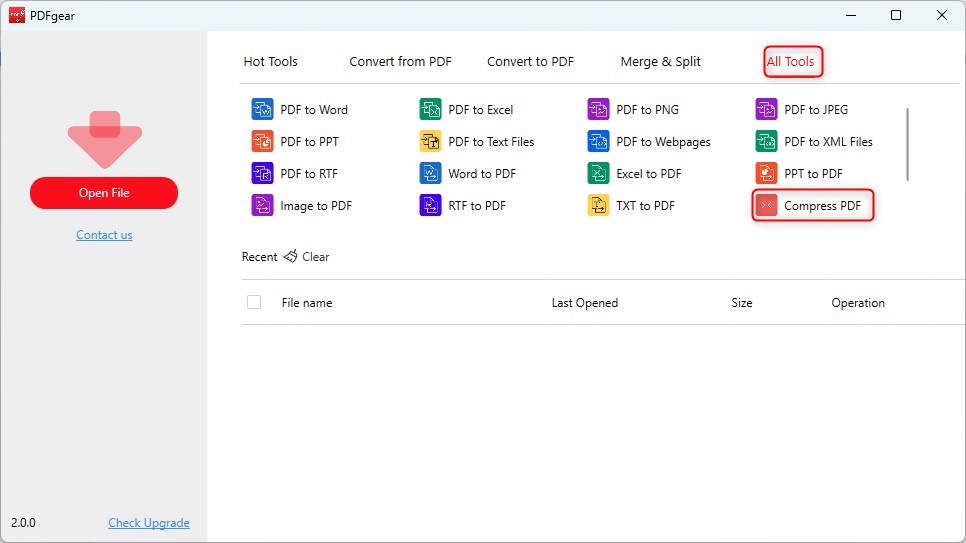Click the File name column header
This screenshot has width=966, height=543.
click(307, 303)
